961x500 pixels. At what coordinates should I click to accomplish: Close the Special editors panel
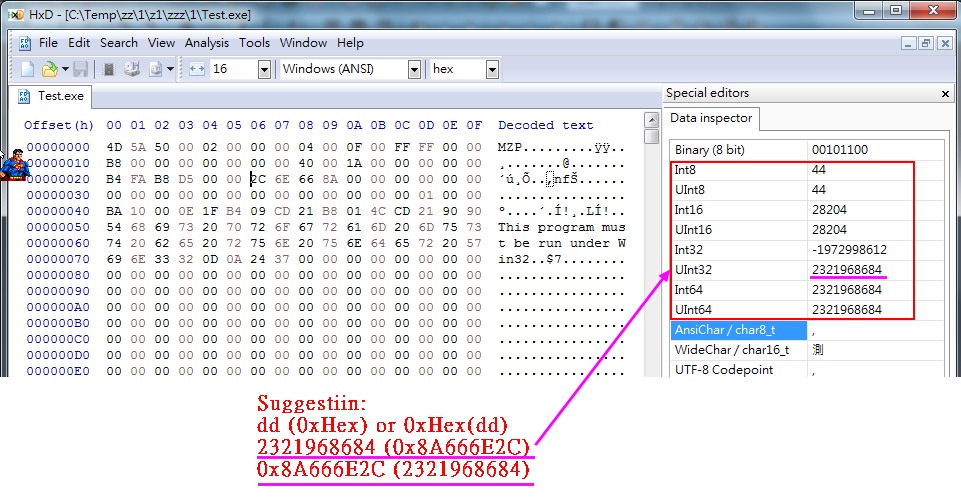[x=945, y=94]
